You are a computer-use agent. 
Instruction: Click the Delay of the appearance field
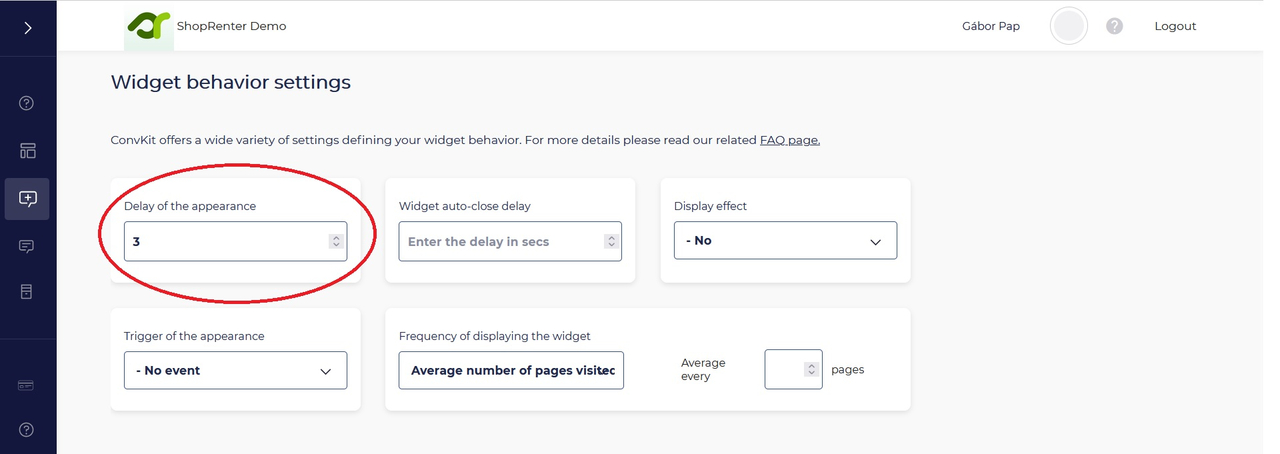coord(228,241)
